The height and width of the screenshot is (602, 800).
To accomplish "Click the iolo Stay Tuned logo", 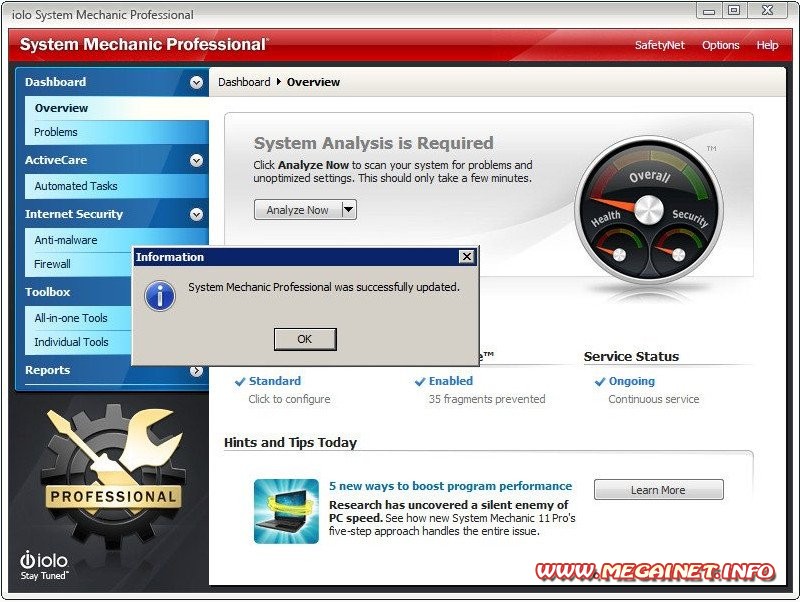I will coord(44,566).
